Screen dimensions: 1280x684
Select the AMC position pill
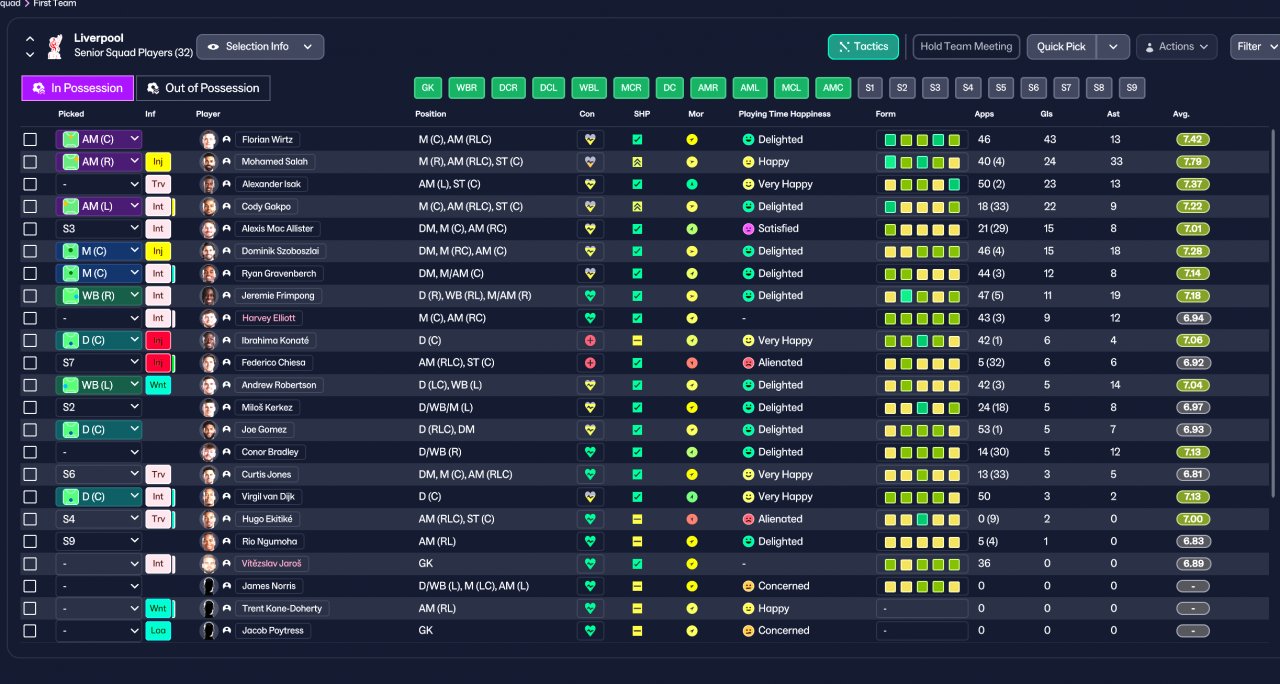point(832,88)
